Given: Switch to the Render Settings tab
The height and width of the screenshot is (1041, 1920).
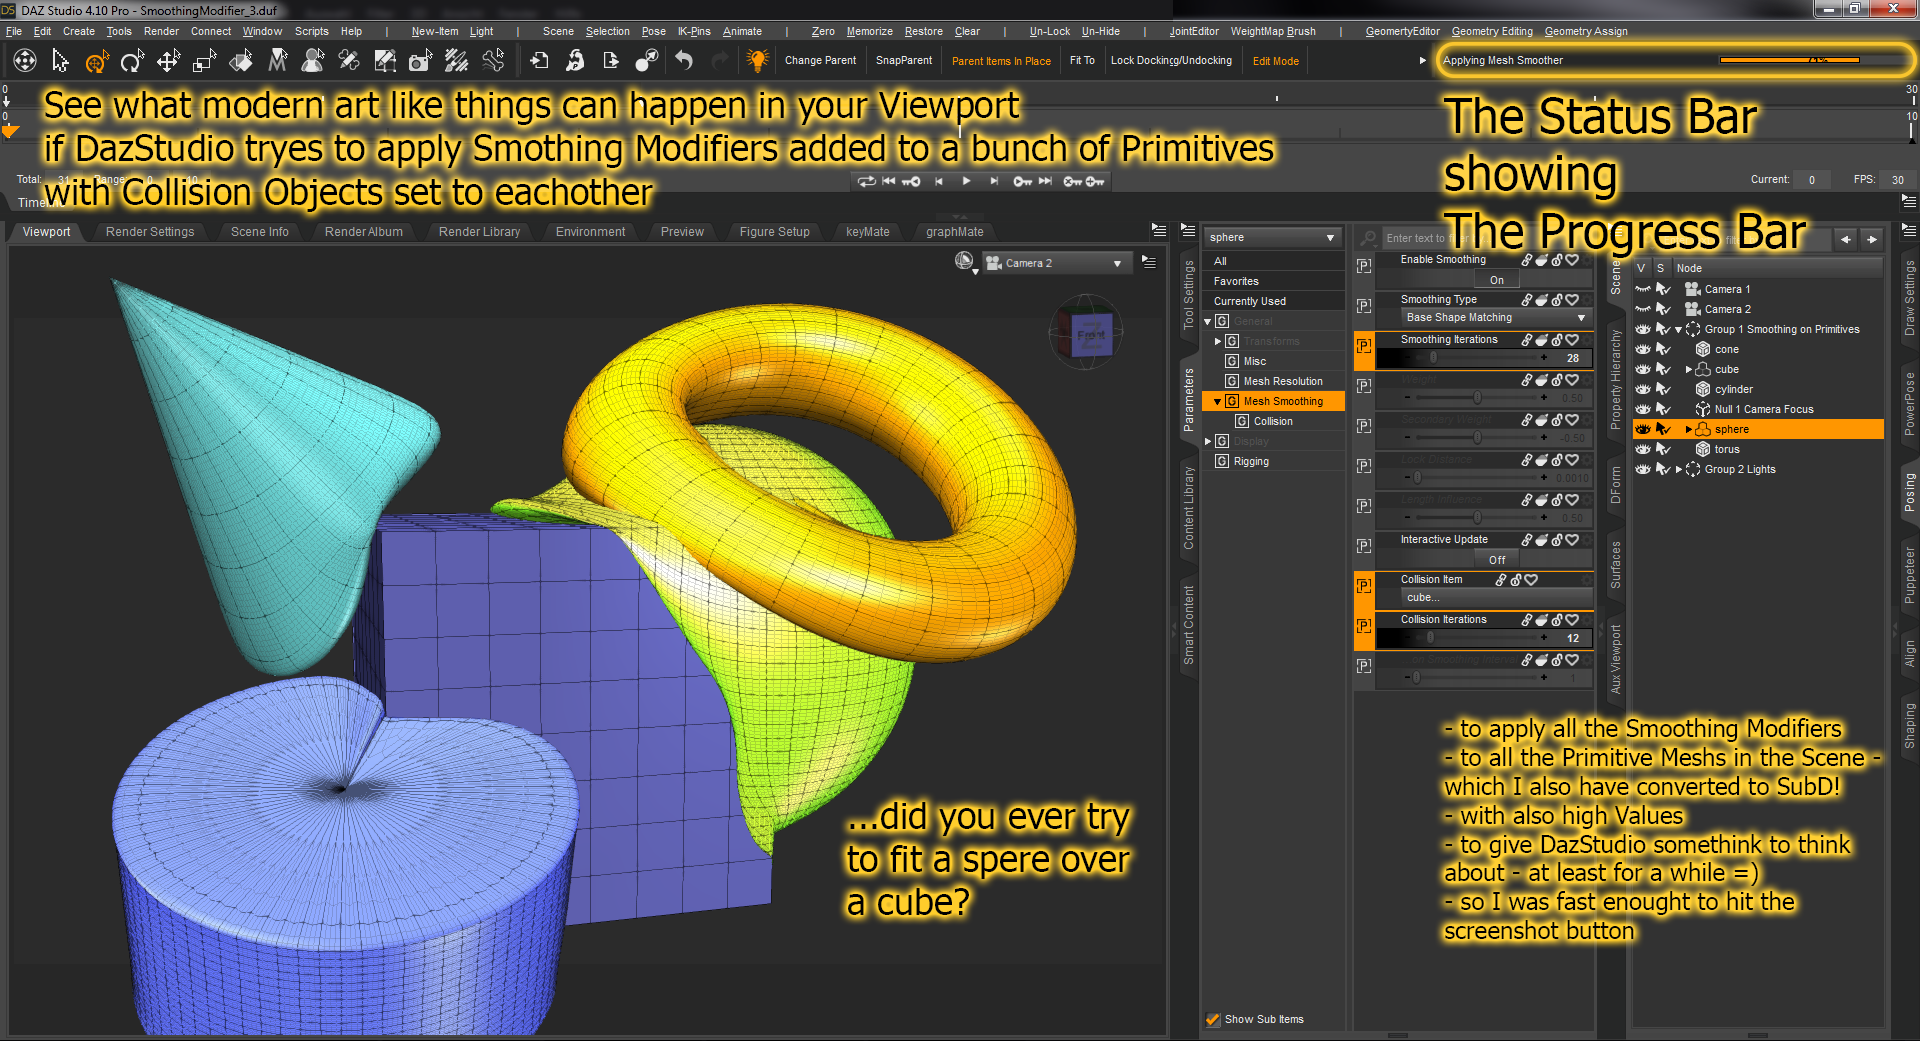Looking at the screenshot, I should pos(150,232).
